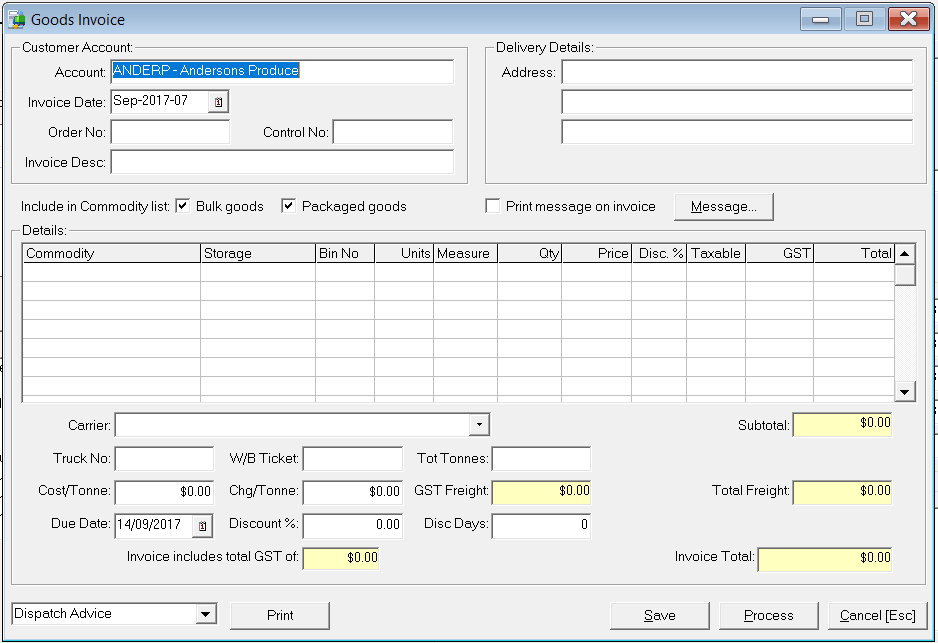Open the Due Date calendar picker

tap(202, 526)
